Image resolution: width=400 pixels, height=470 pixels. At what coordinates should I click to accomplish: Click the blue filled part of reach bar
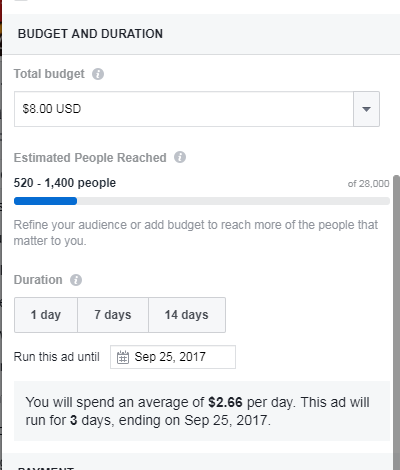click(45, 201)
